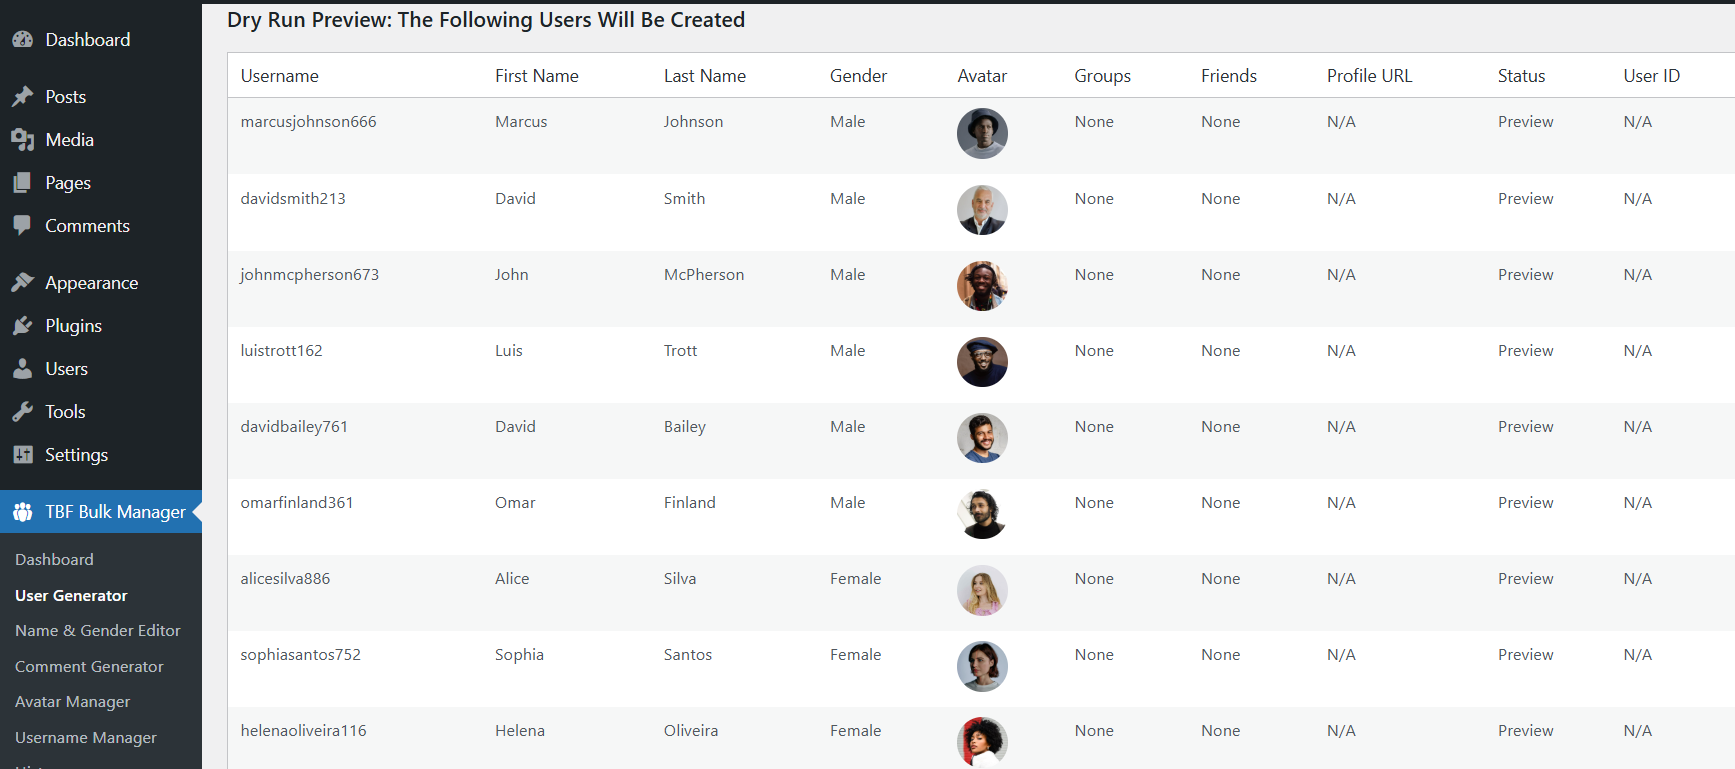Click the Appearance paintbrush icon

(x=22, y=283)
